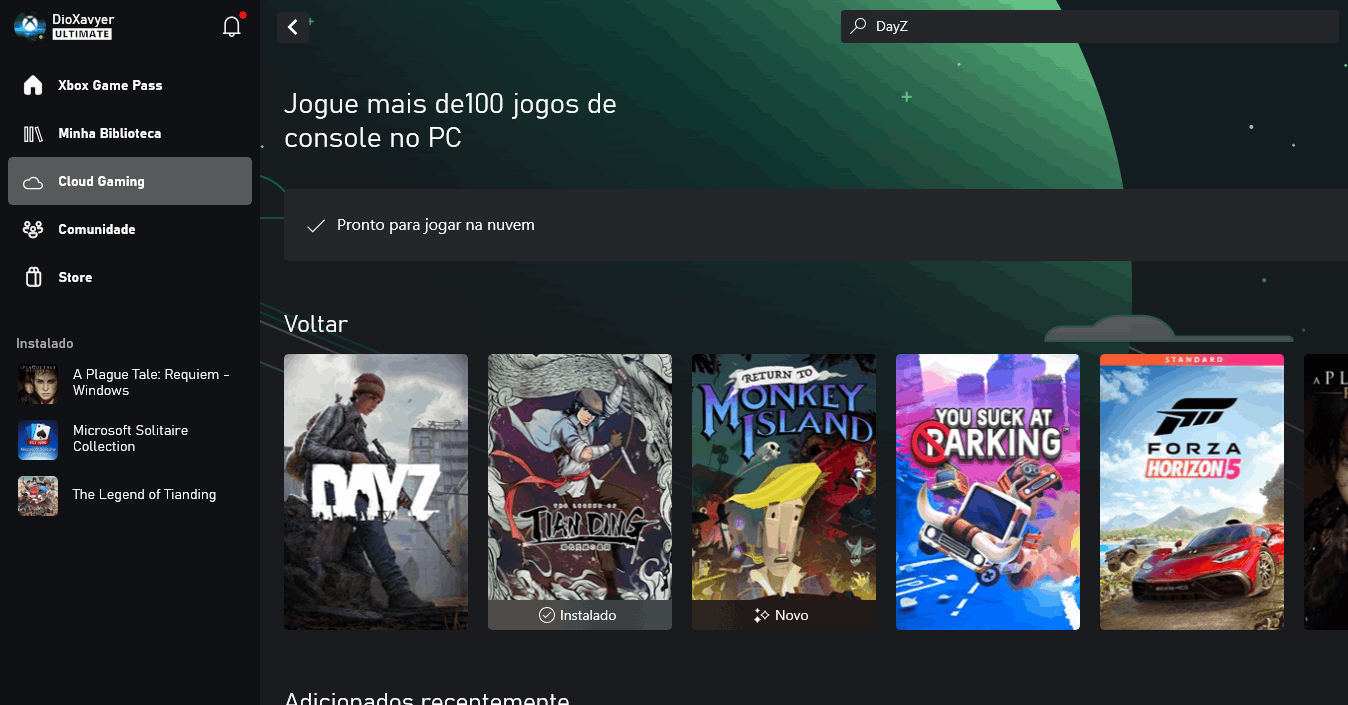The height and width of the screenshot is (705, 1348).
Task: Open the Comunidade section
Action: (130, 229)
